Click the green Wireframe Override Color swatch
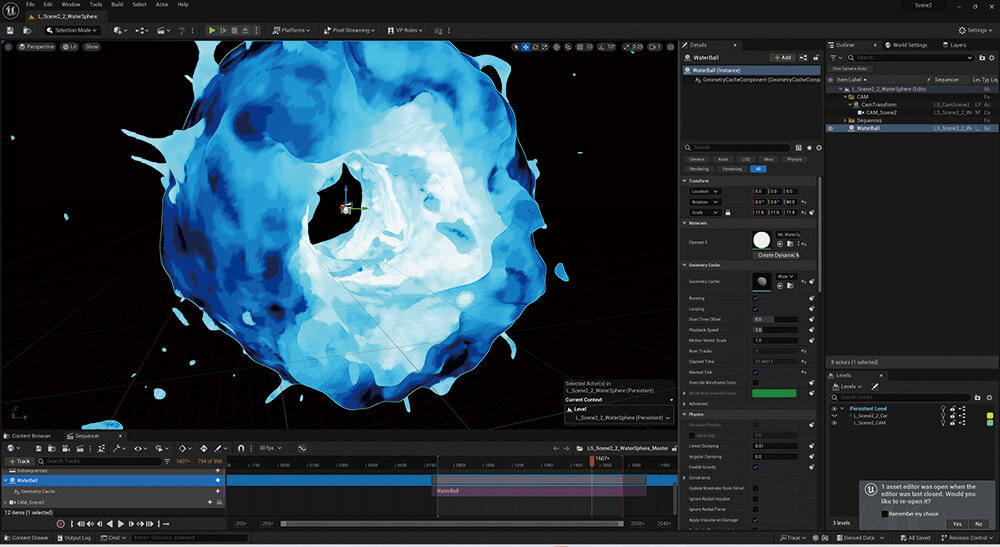Viewport: 1000px width, 547px height. [x=774, y=393]
